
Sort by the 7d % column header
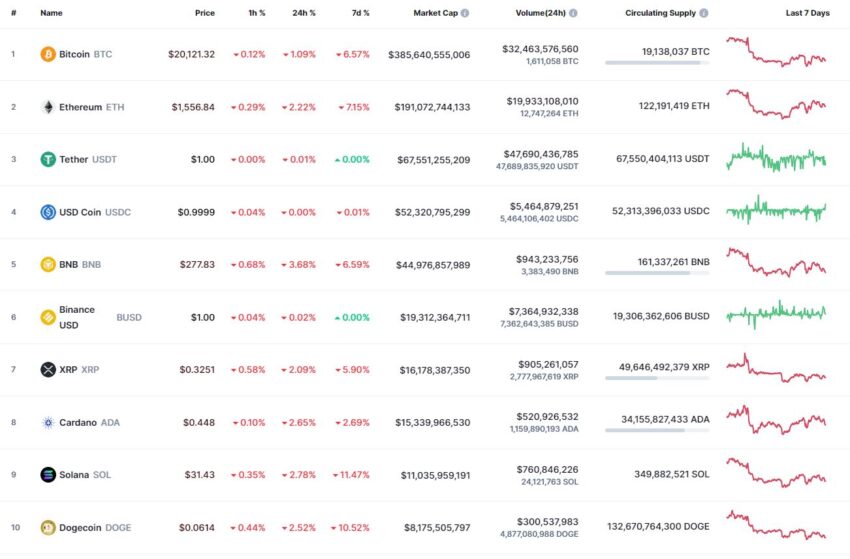(360, 13)
